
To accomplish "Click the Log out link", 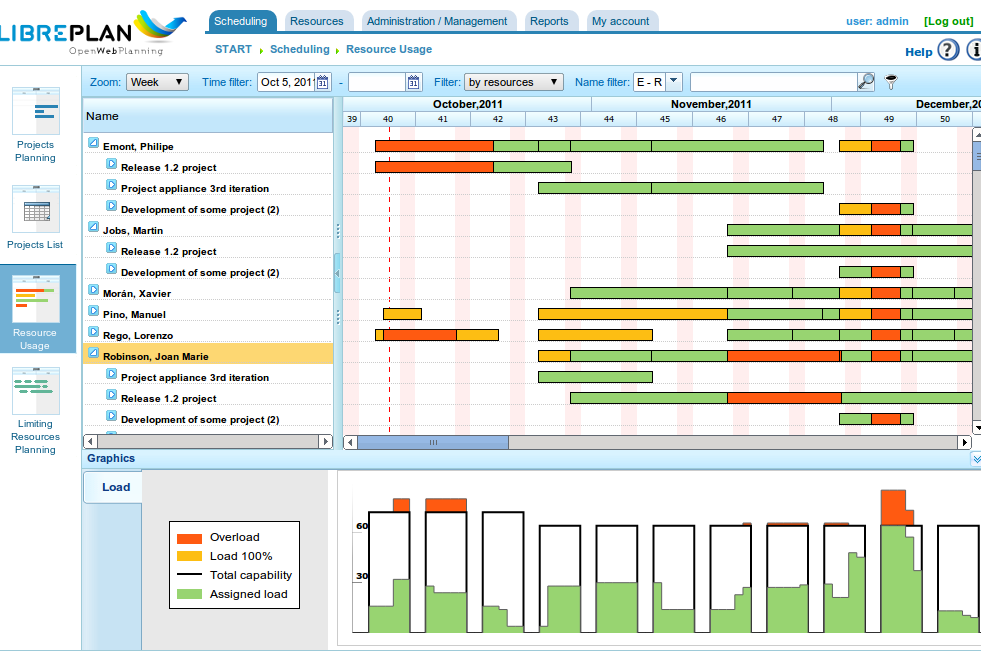I will pyautogui.click(x=949, y=21).
